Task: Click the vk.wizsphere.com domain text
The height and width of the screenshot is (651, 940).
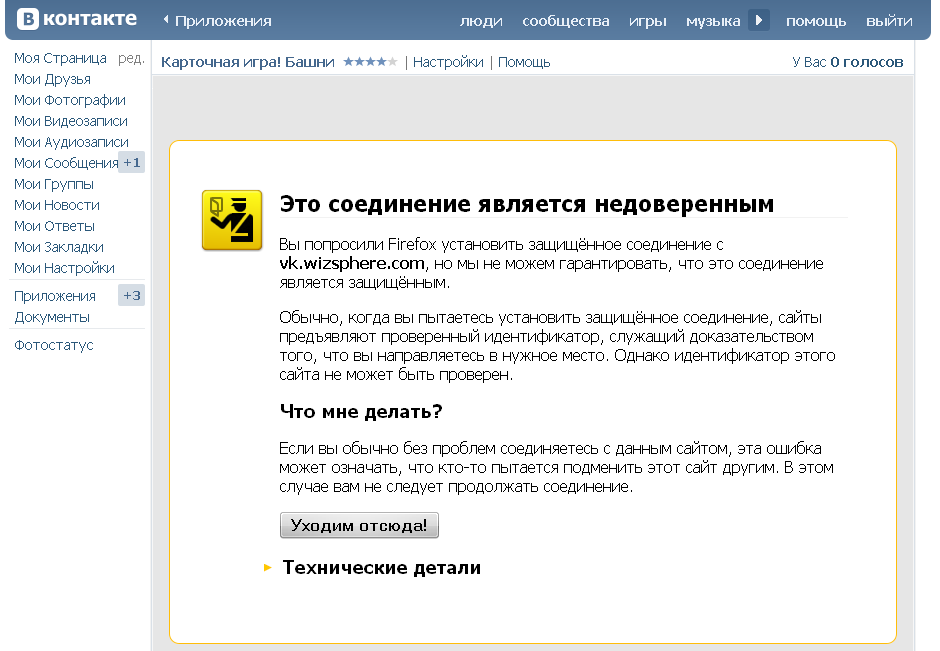Action: click(352, 264)
